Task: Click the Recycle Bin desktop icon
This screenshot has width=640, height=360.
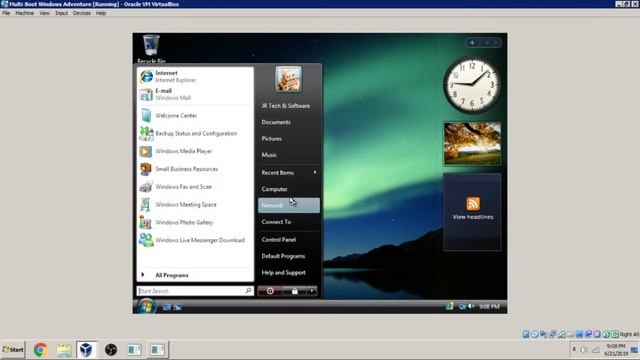Action: (151, 49)
